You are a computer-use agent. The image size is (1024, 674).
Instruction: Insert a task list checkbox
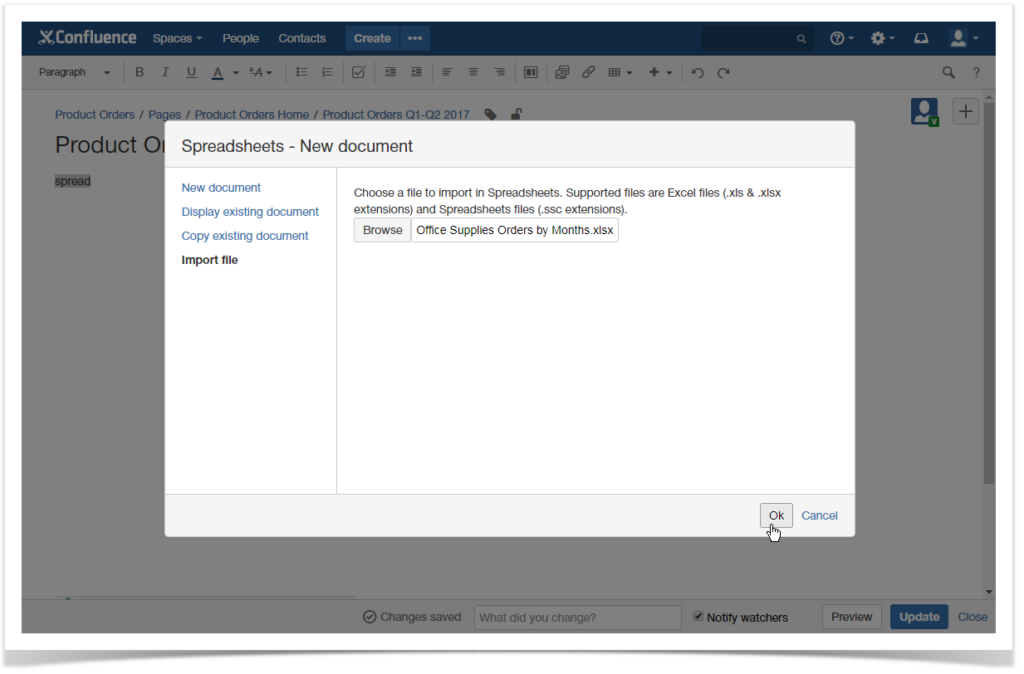(358, 72)
